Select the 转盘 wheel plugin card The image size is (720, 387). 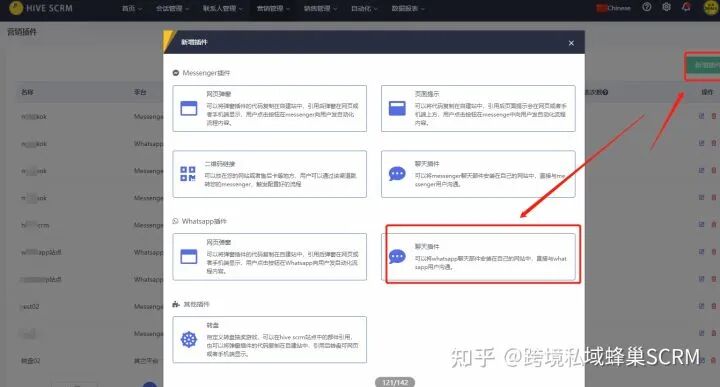click(x=270, y=340)
